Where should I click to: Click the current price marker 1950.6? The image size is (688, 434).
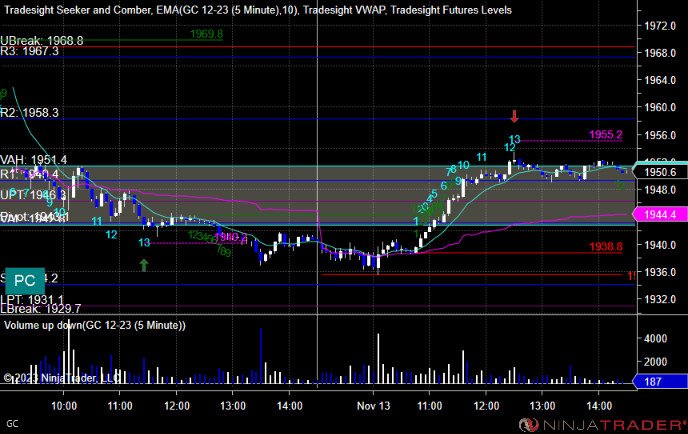click(660, 172)
